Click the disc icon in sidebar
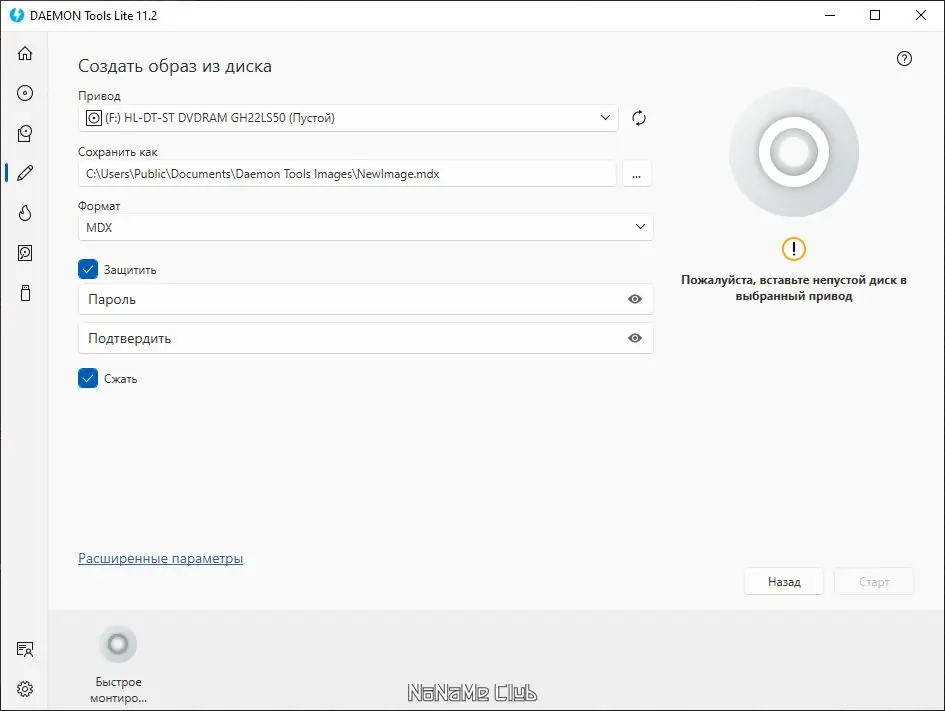Image resolution: width=945 pixels, height=711 pixels. click(25, 93)
